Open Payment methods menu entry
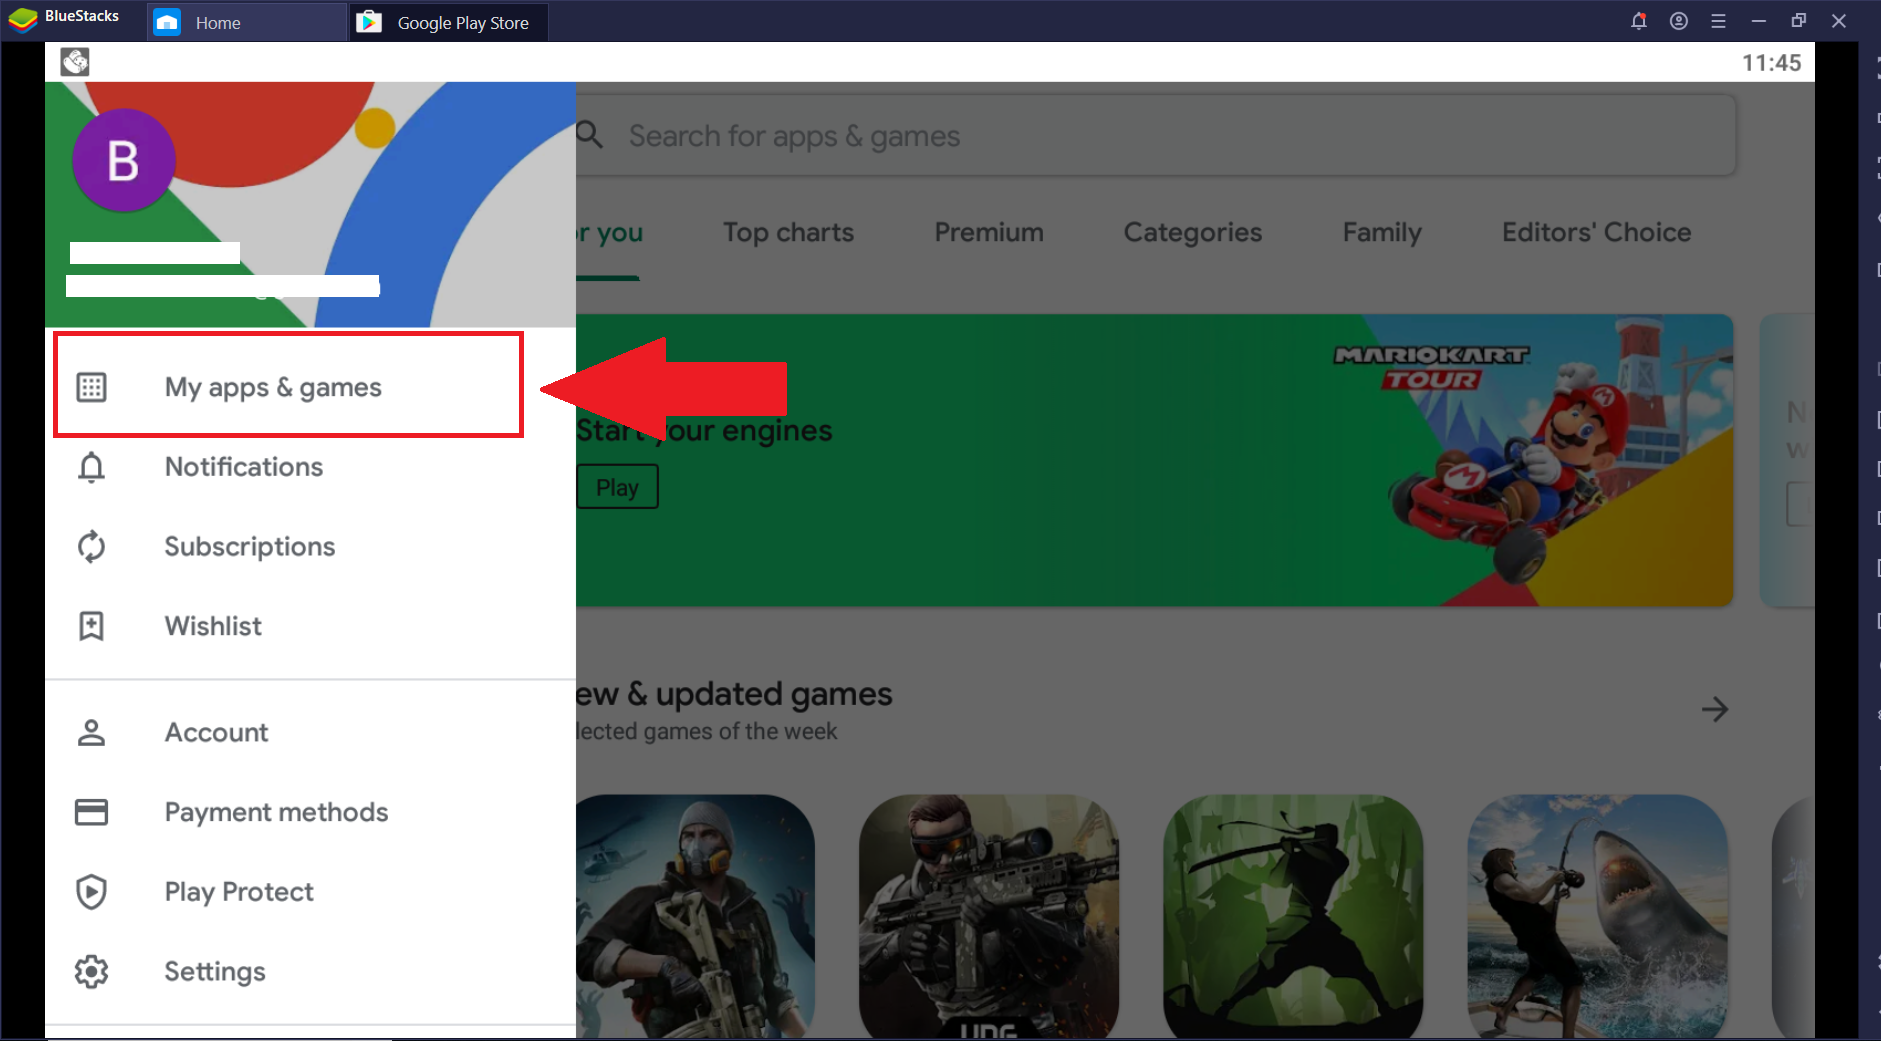This screenshot has height=1041, width=1881. [x=310, y=812]
